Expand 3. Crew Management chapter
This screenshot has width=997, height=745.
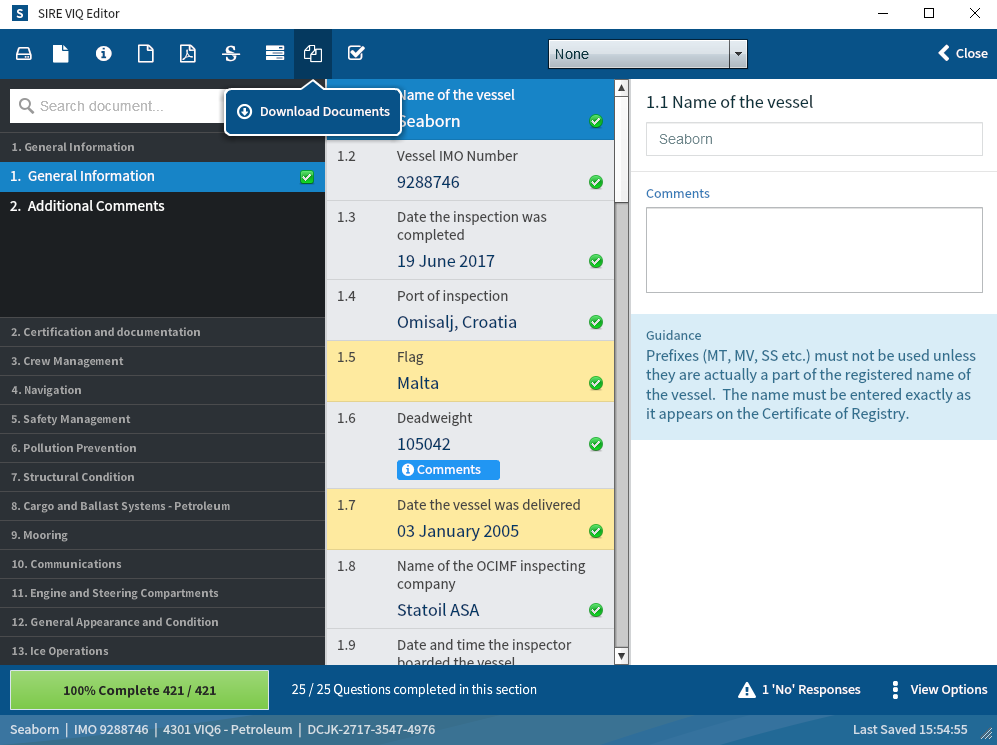coord(162,361)
